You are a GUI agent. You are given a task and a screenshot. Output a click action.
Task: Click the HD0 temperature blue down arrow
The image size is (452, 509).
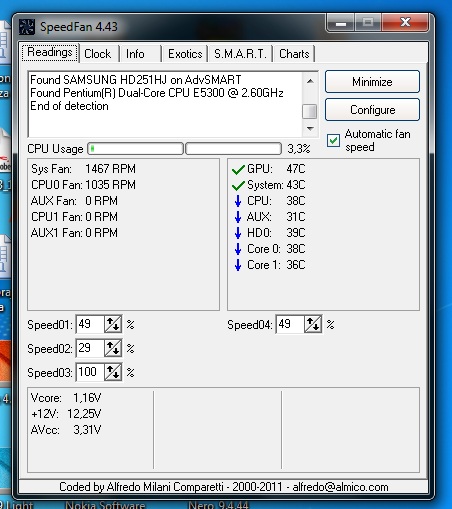[x=238, y=233]
